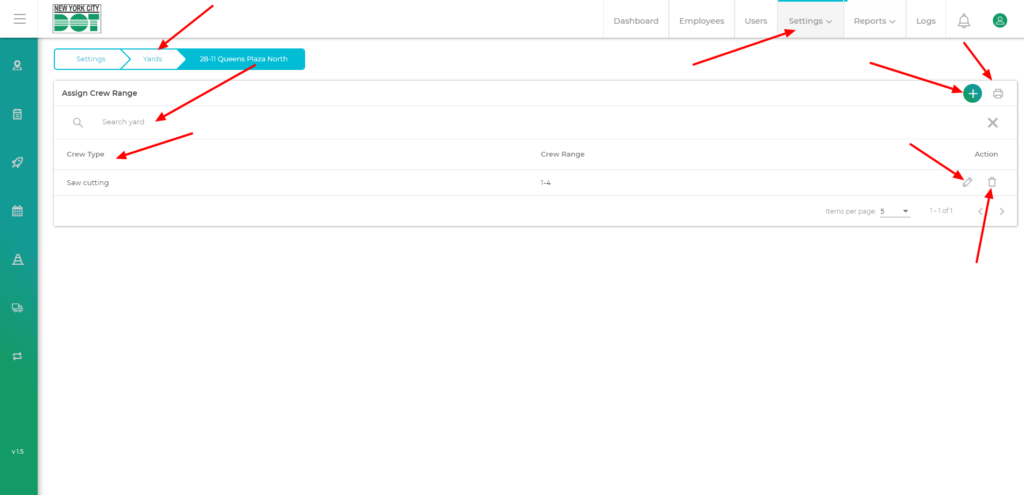This screenshot has width=1024, height=495.
Task: Click the green add crew range button
Action: (x=972, y=93)
